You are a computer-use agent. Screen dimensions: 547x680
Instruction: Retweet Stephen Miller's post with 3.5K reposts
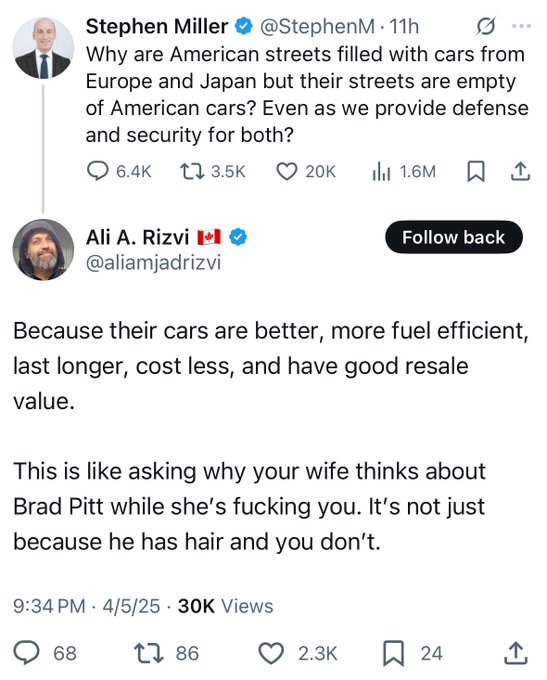[213, 171]
